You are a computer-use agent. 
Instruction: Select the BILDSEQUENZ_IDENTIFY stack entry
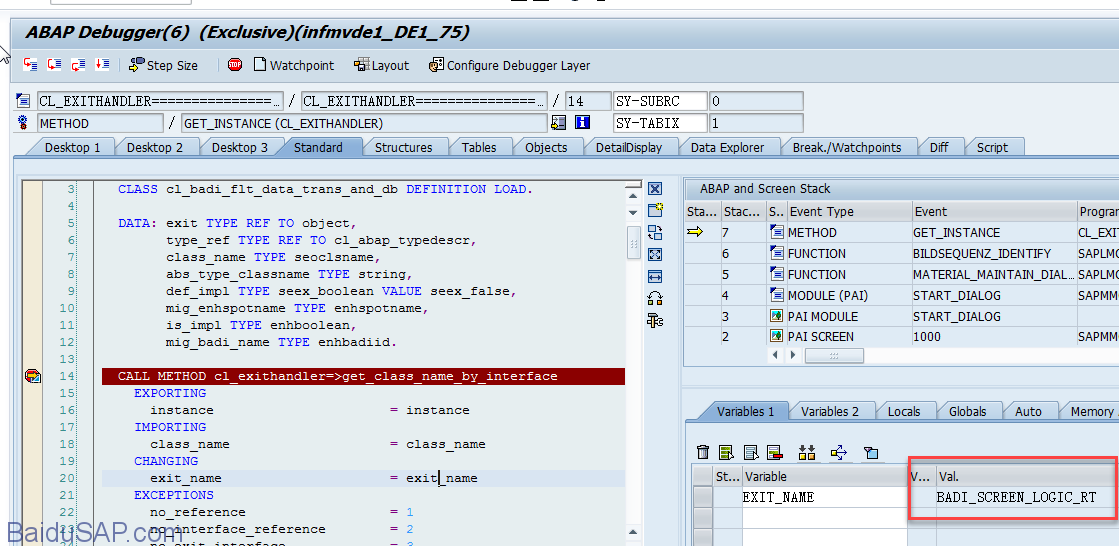pyautogui.click(x=981, y=254)
